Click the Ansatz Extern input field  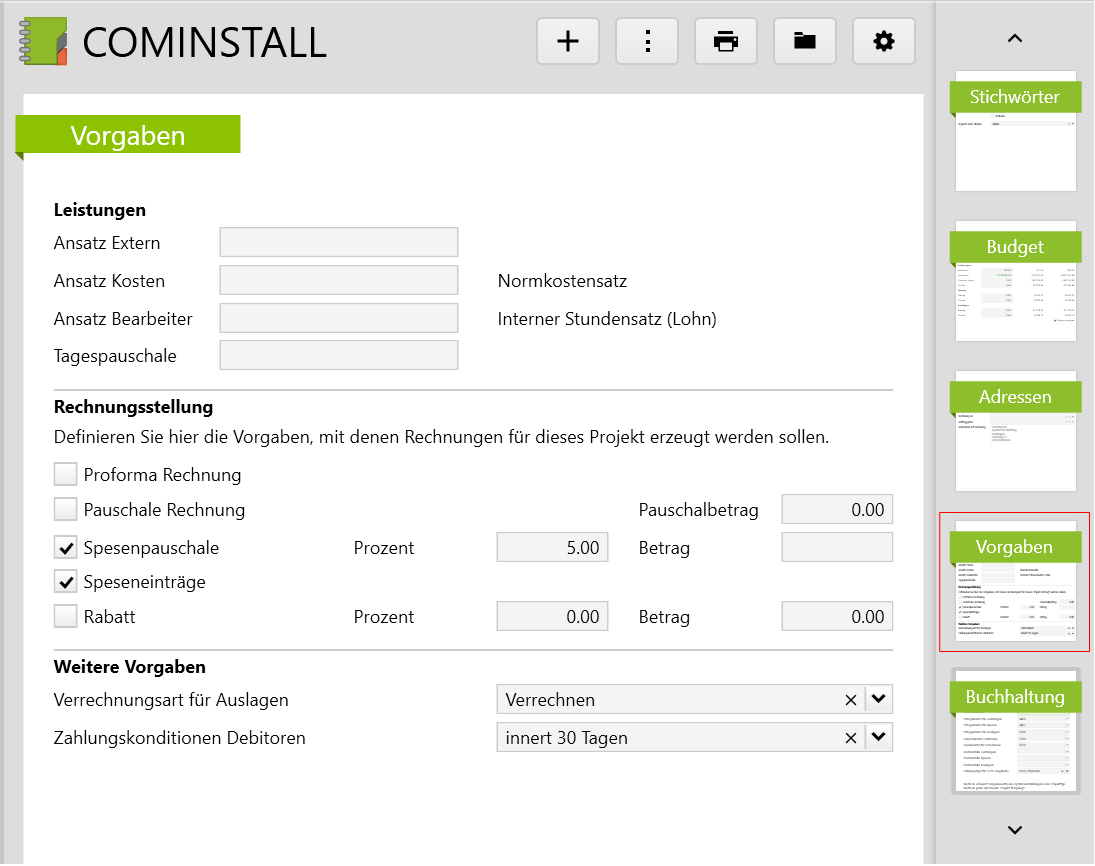click(x=338, y=243)
